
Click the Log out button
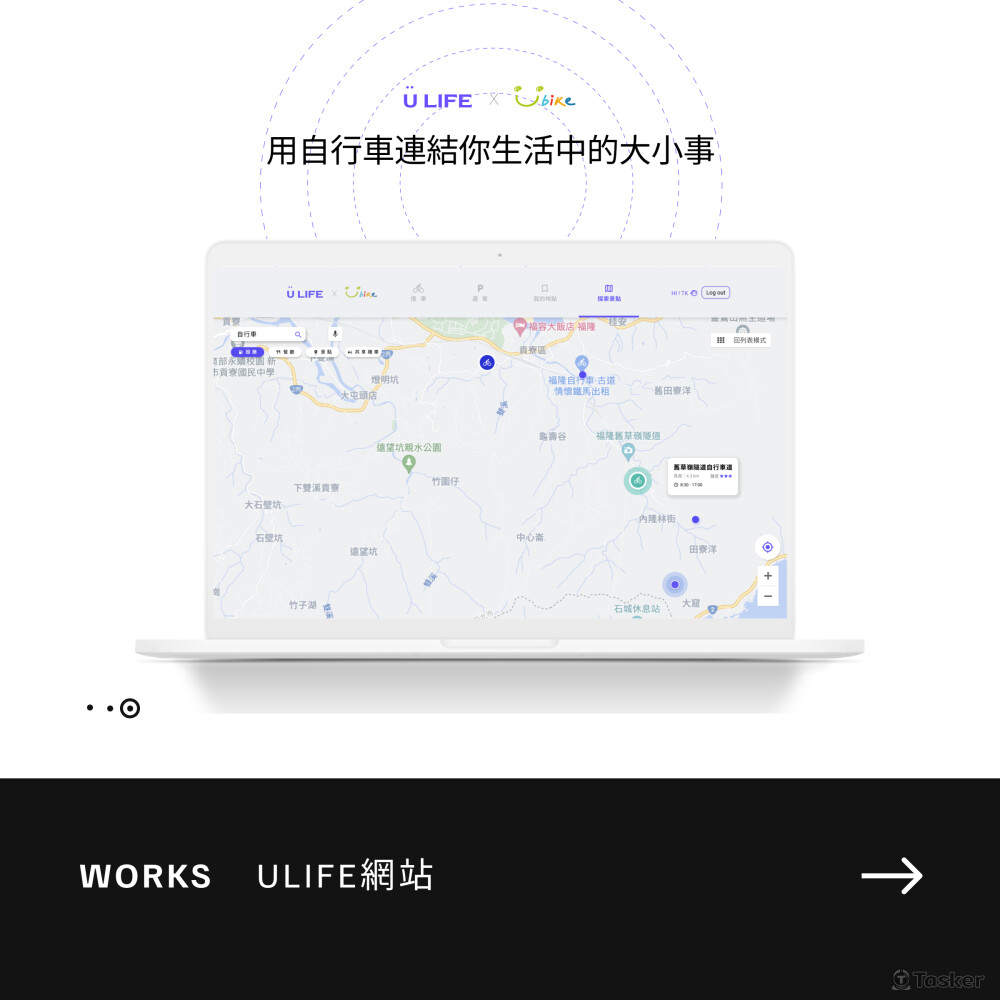point(716,293)
